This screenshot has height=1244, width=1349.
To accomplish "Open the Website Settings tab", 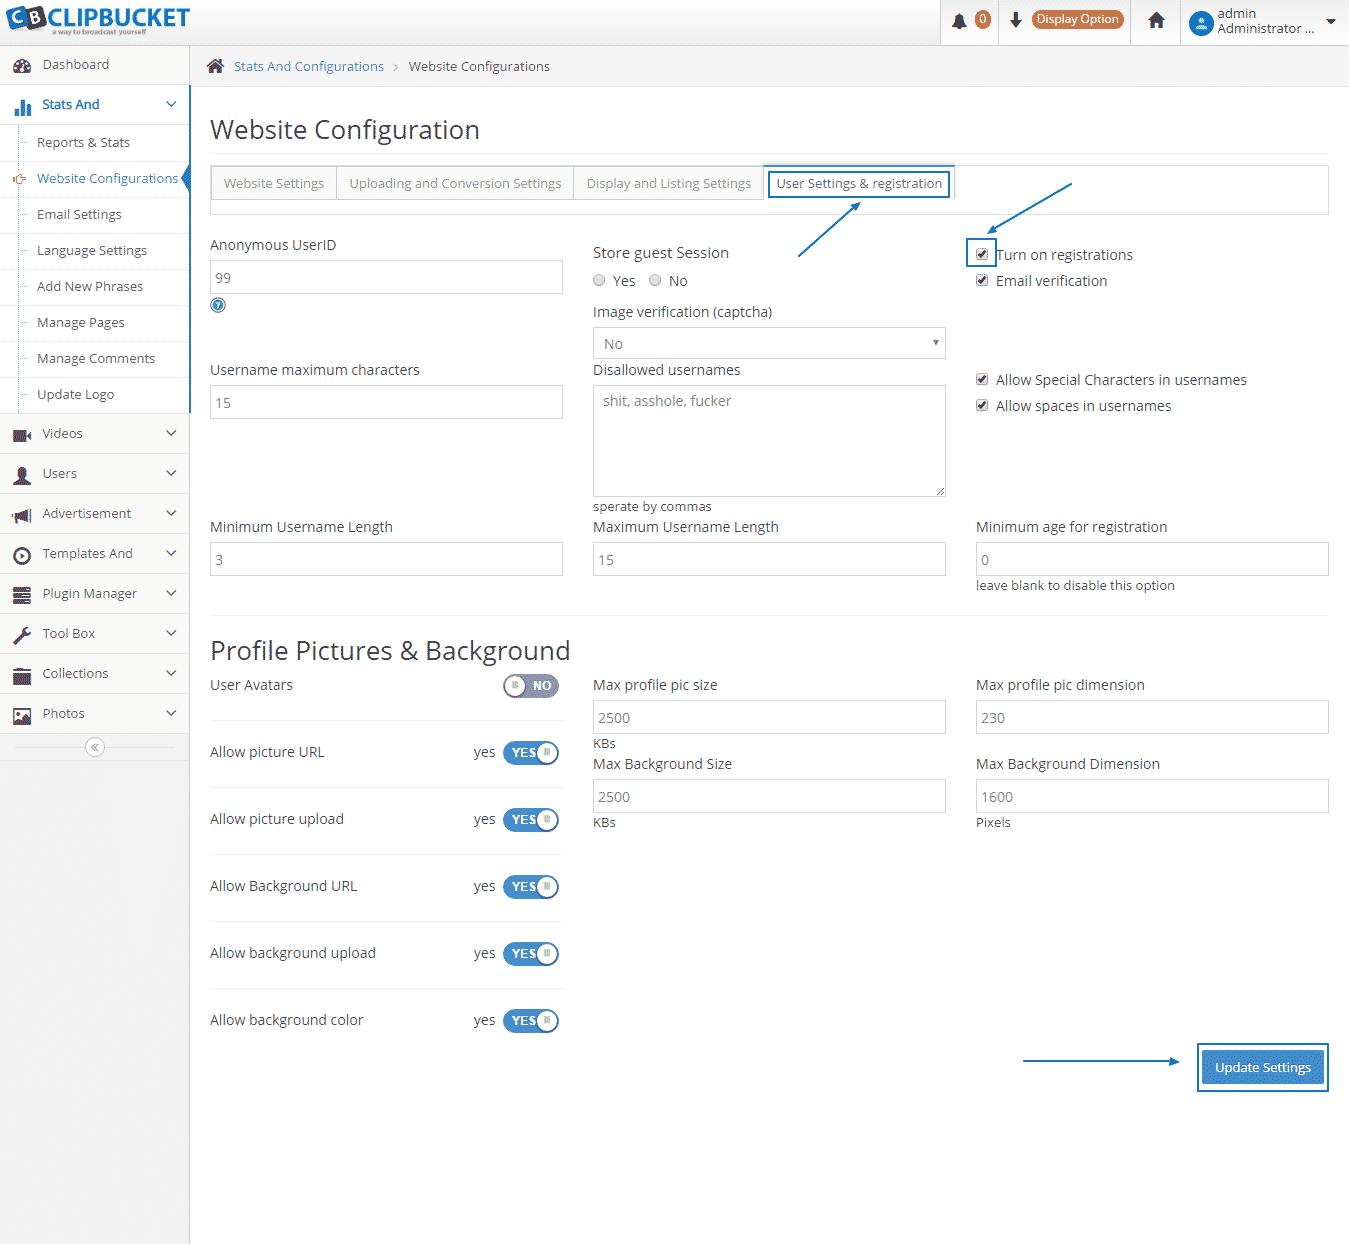I will pyautogui.click(x=273, y=182).
